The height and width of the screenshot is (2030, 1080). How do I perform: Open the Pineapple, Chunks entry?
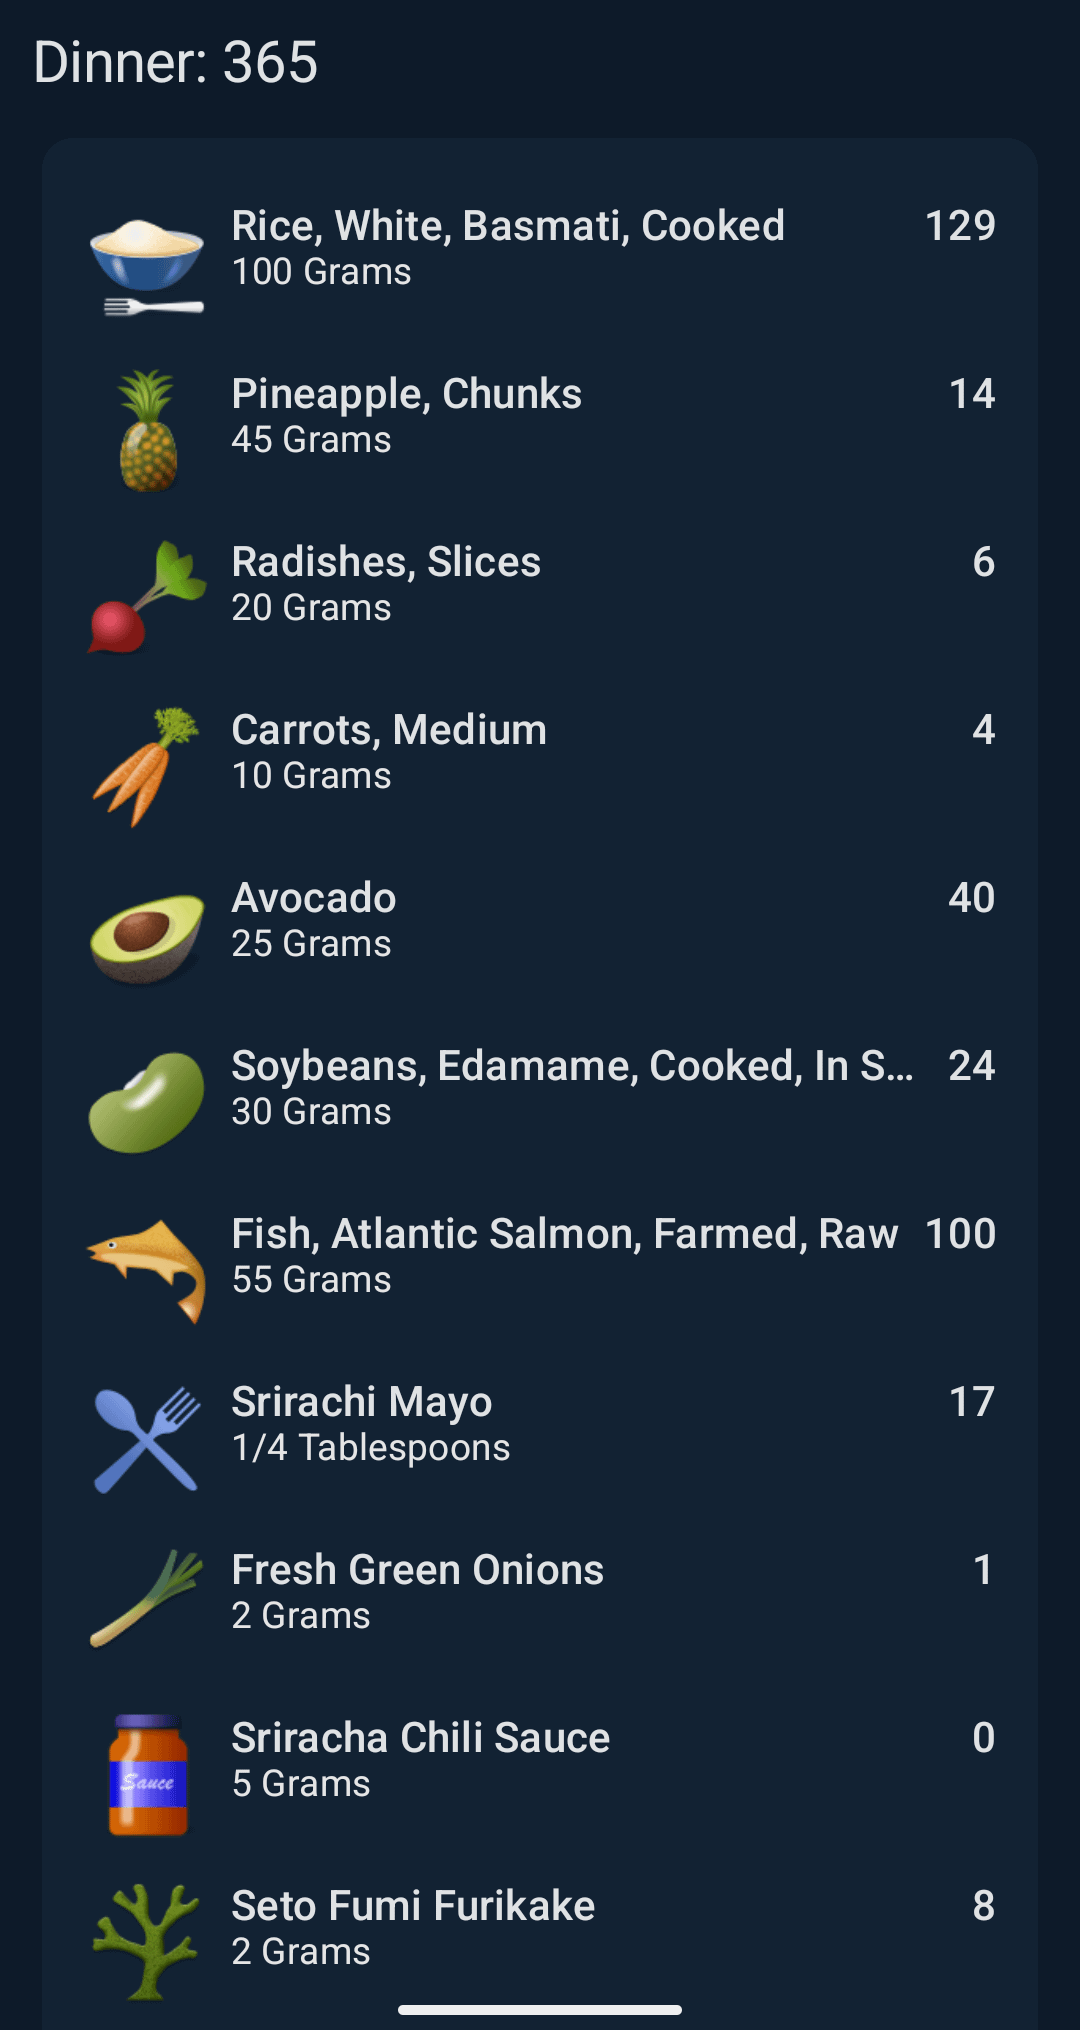tap(407, 395)
